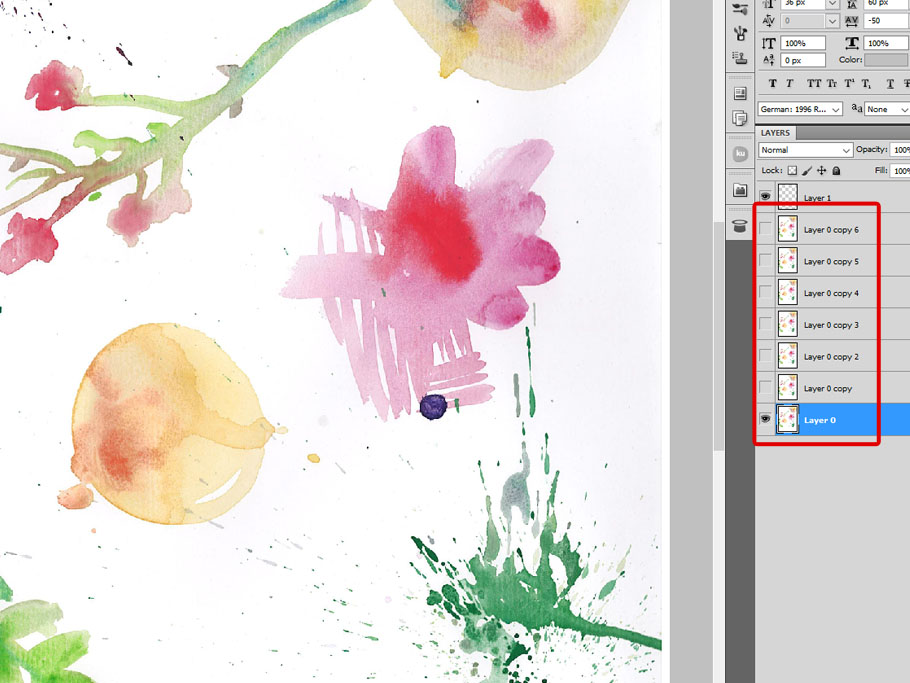Open the blend mode dropdown showing Normal
Screen dimensions: 910x683
pos(805,149)
